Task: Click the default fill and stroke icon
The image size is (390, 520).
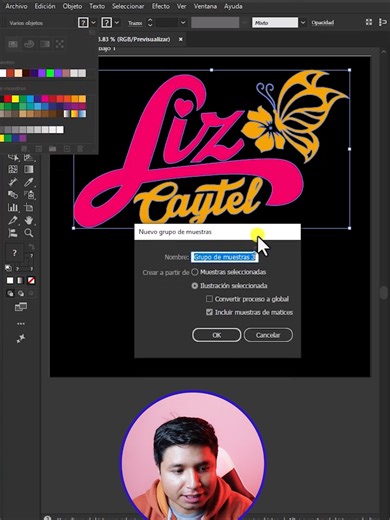Action: 8,268
